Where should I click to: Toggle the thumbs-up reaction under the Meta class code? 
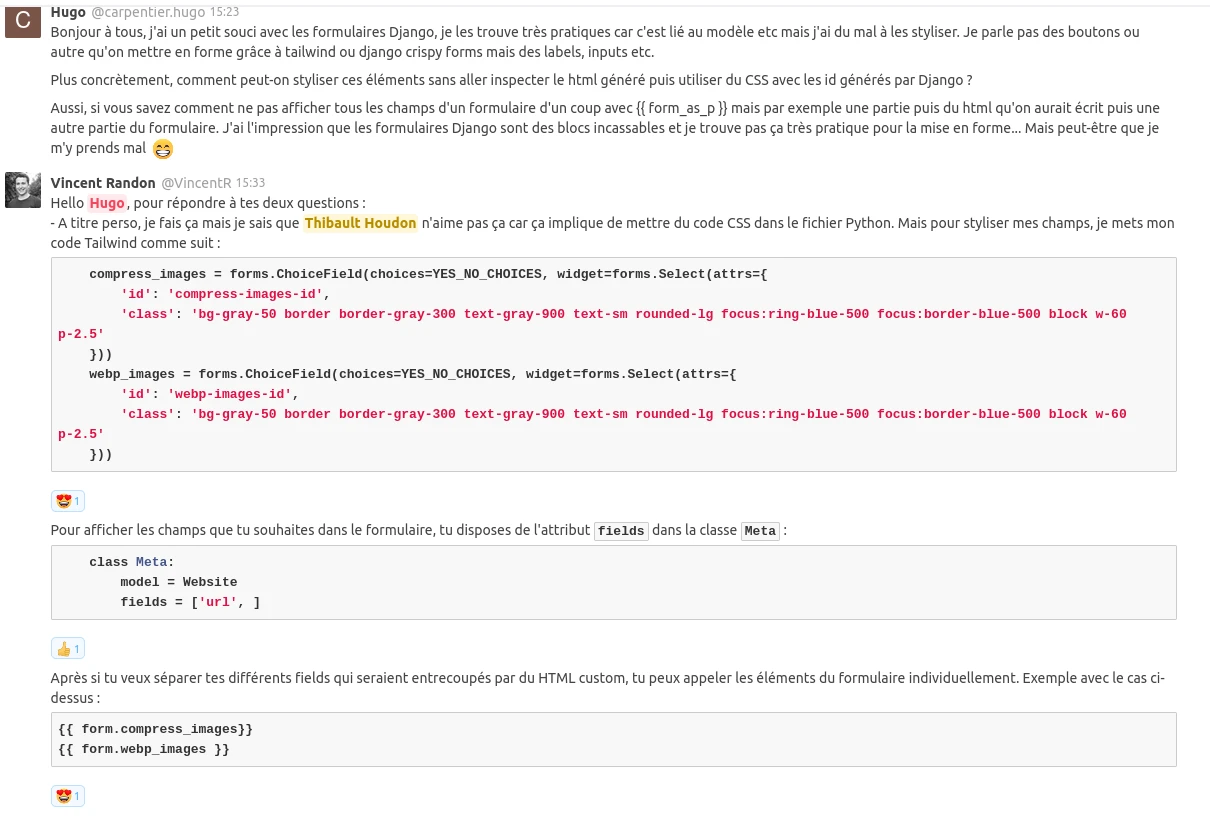(x=68, y=649)
